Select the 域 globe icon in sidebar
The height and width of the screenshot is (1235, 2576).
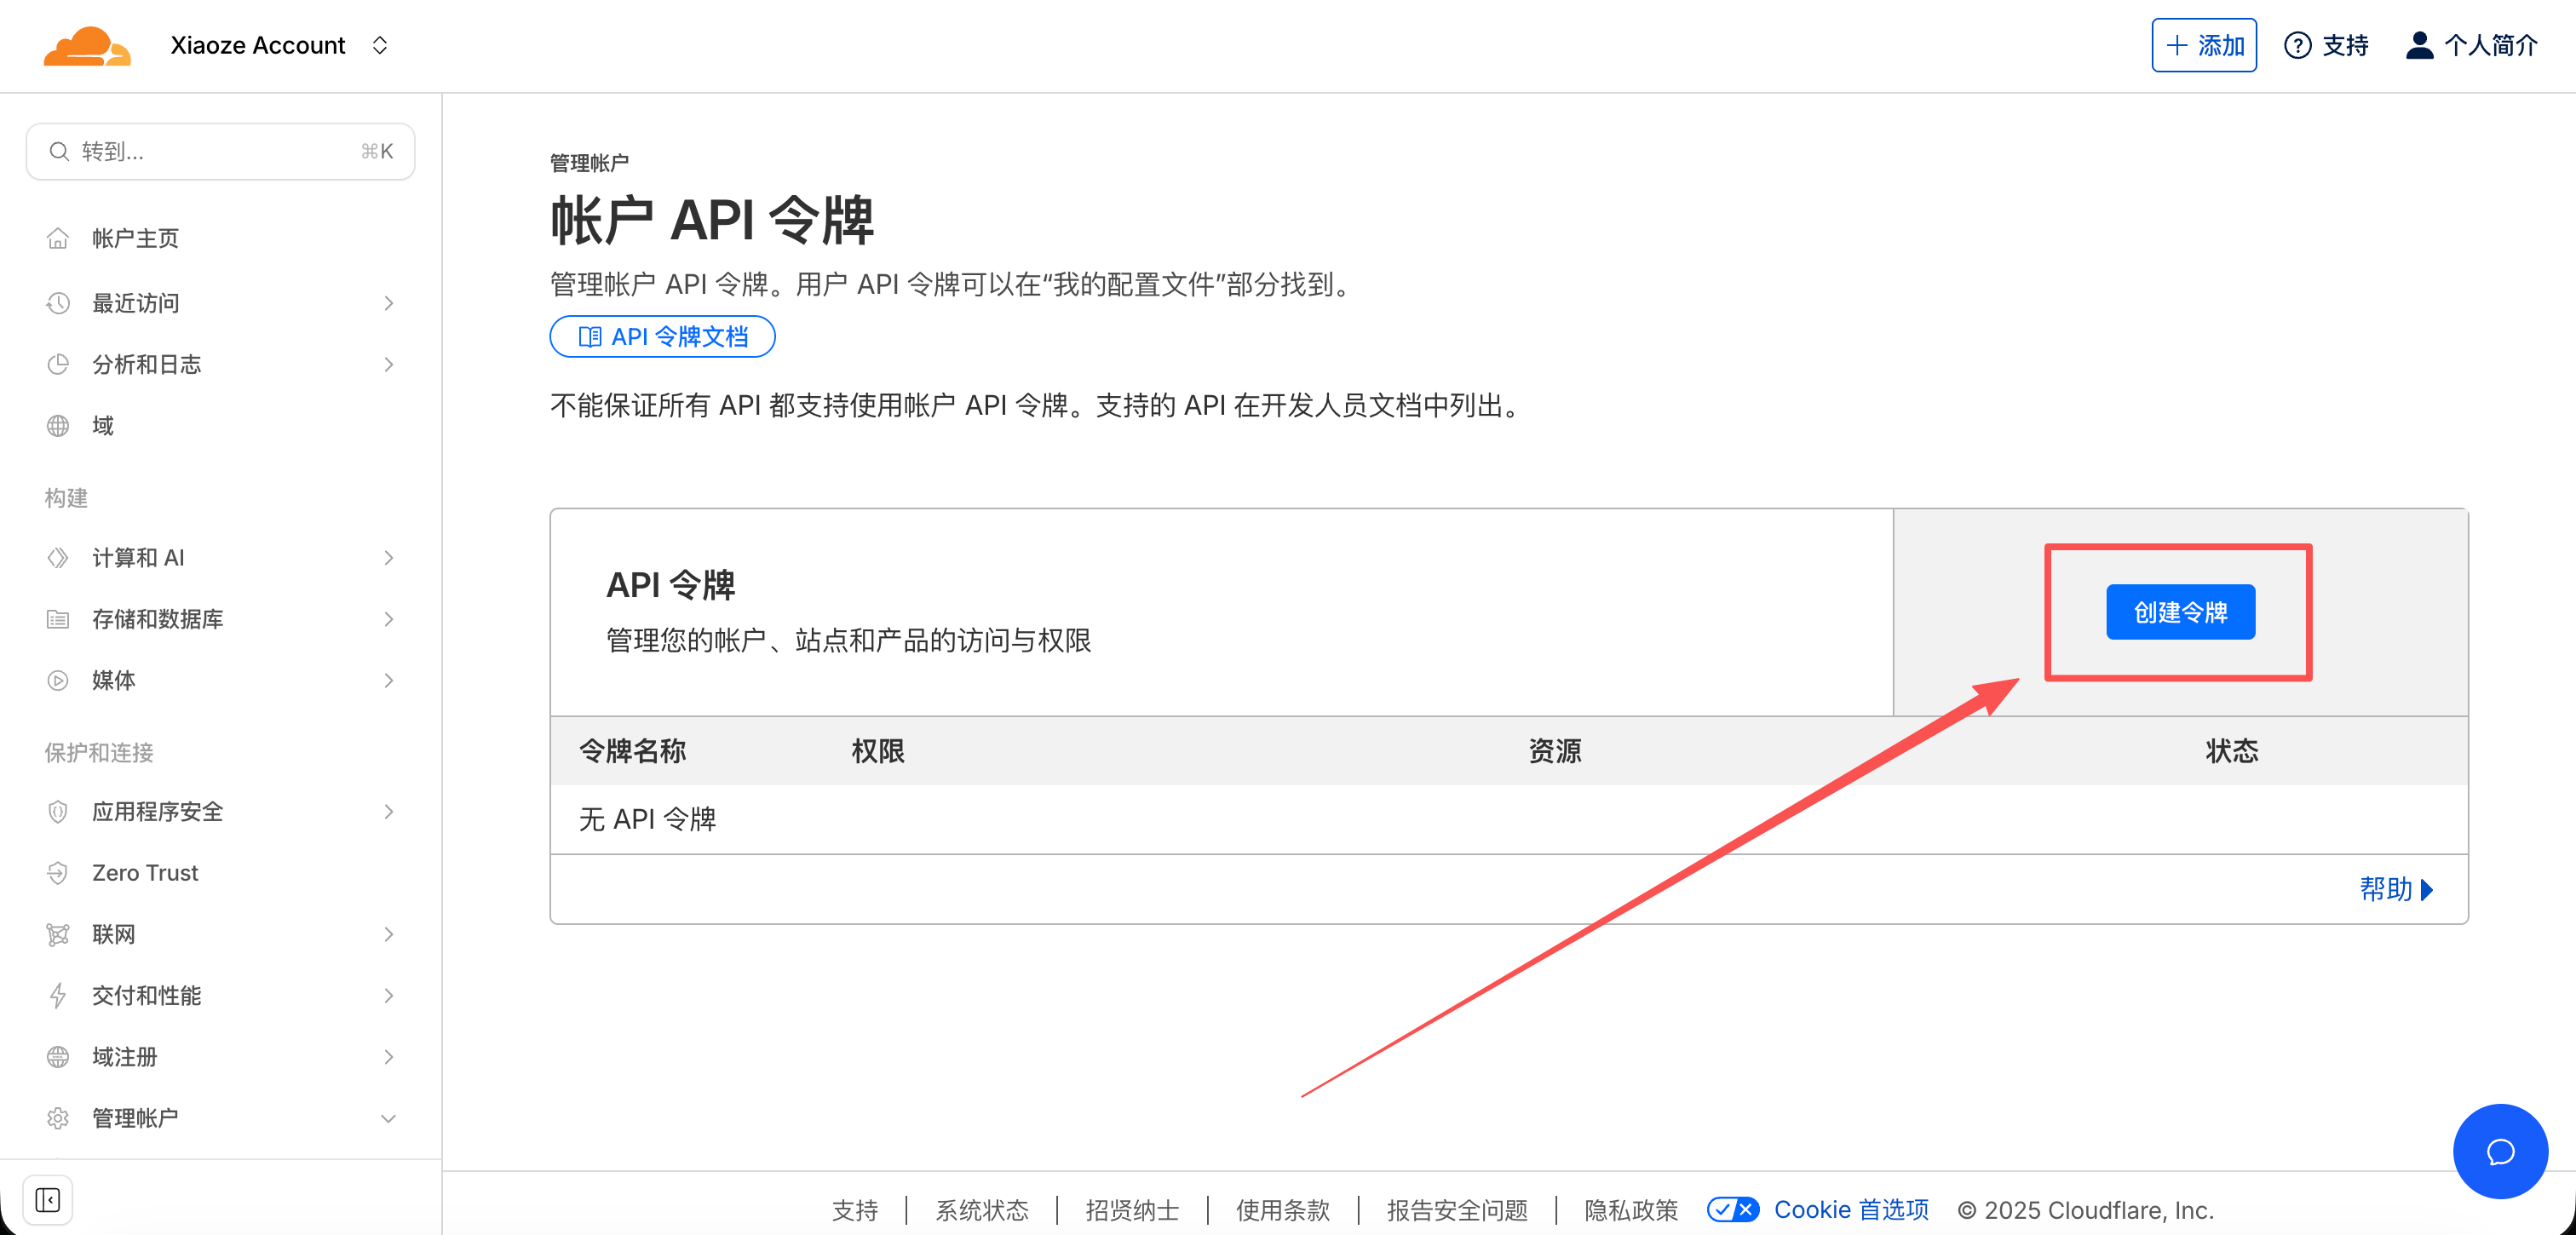pos(58,425)
